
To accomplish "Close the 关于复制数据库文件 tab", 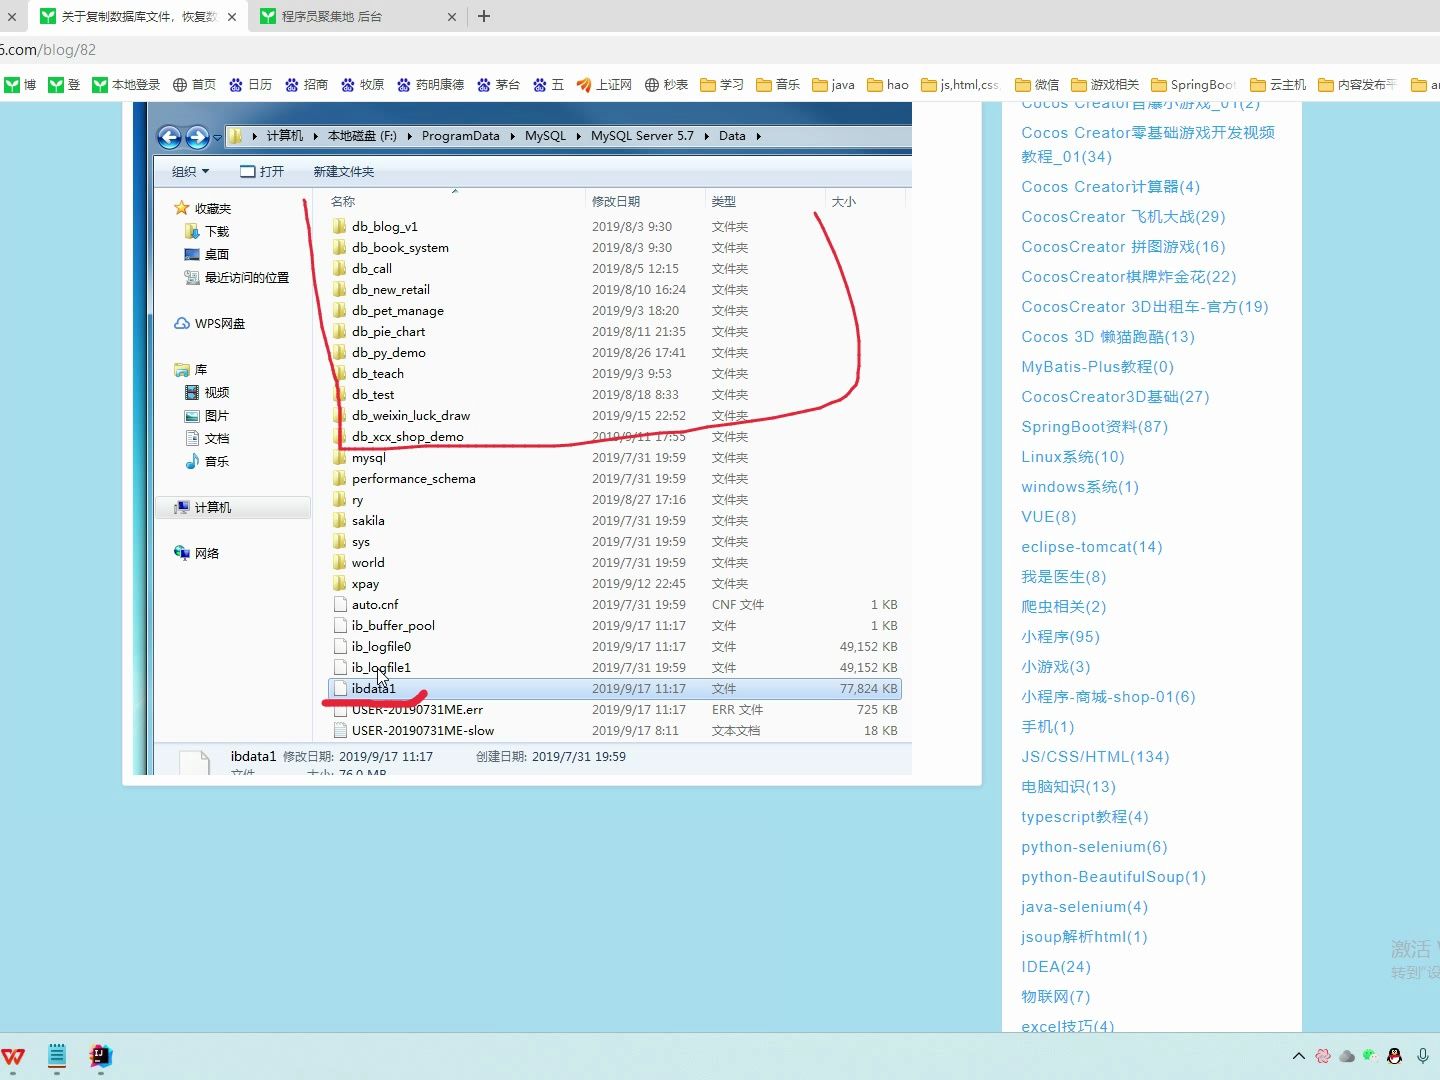I will point(232,17).
